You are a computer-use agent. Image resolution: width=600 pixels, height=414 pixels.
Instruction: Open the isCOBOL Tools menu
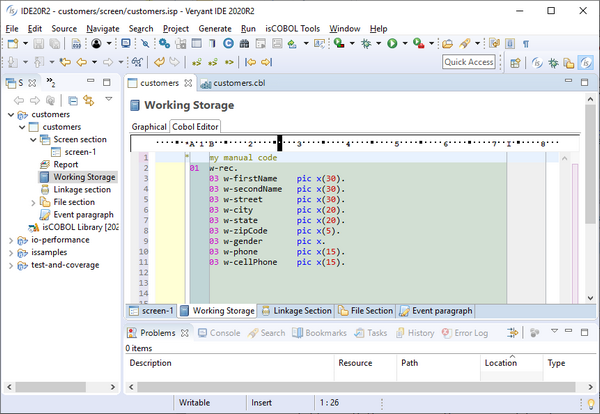pos(292,29)
